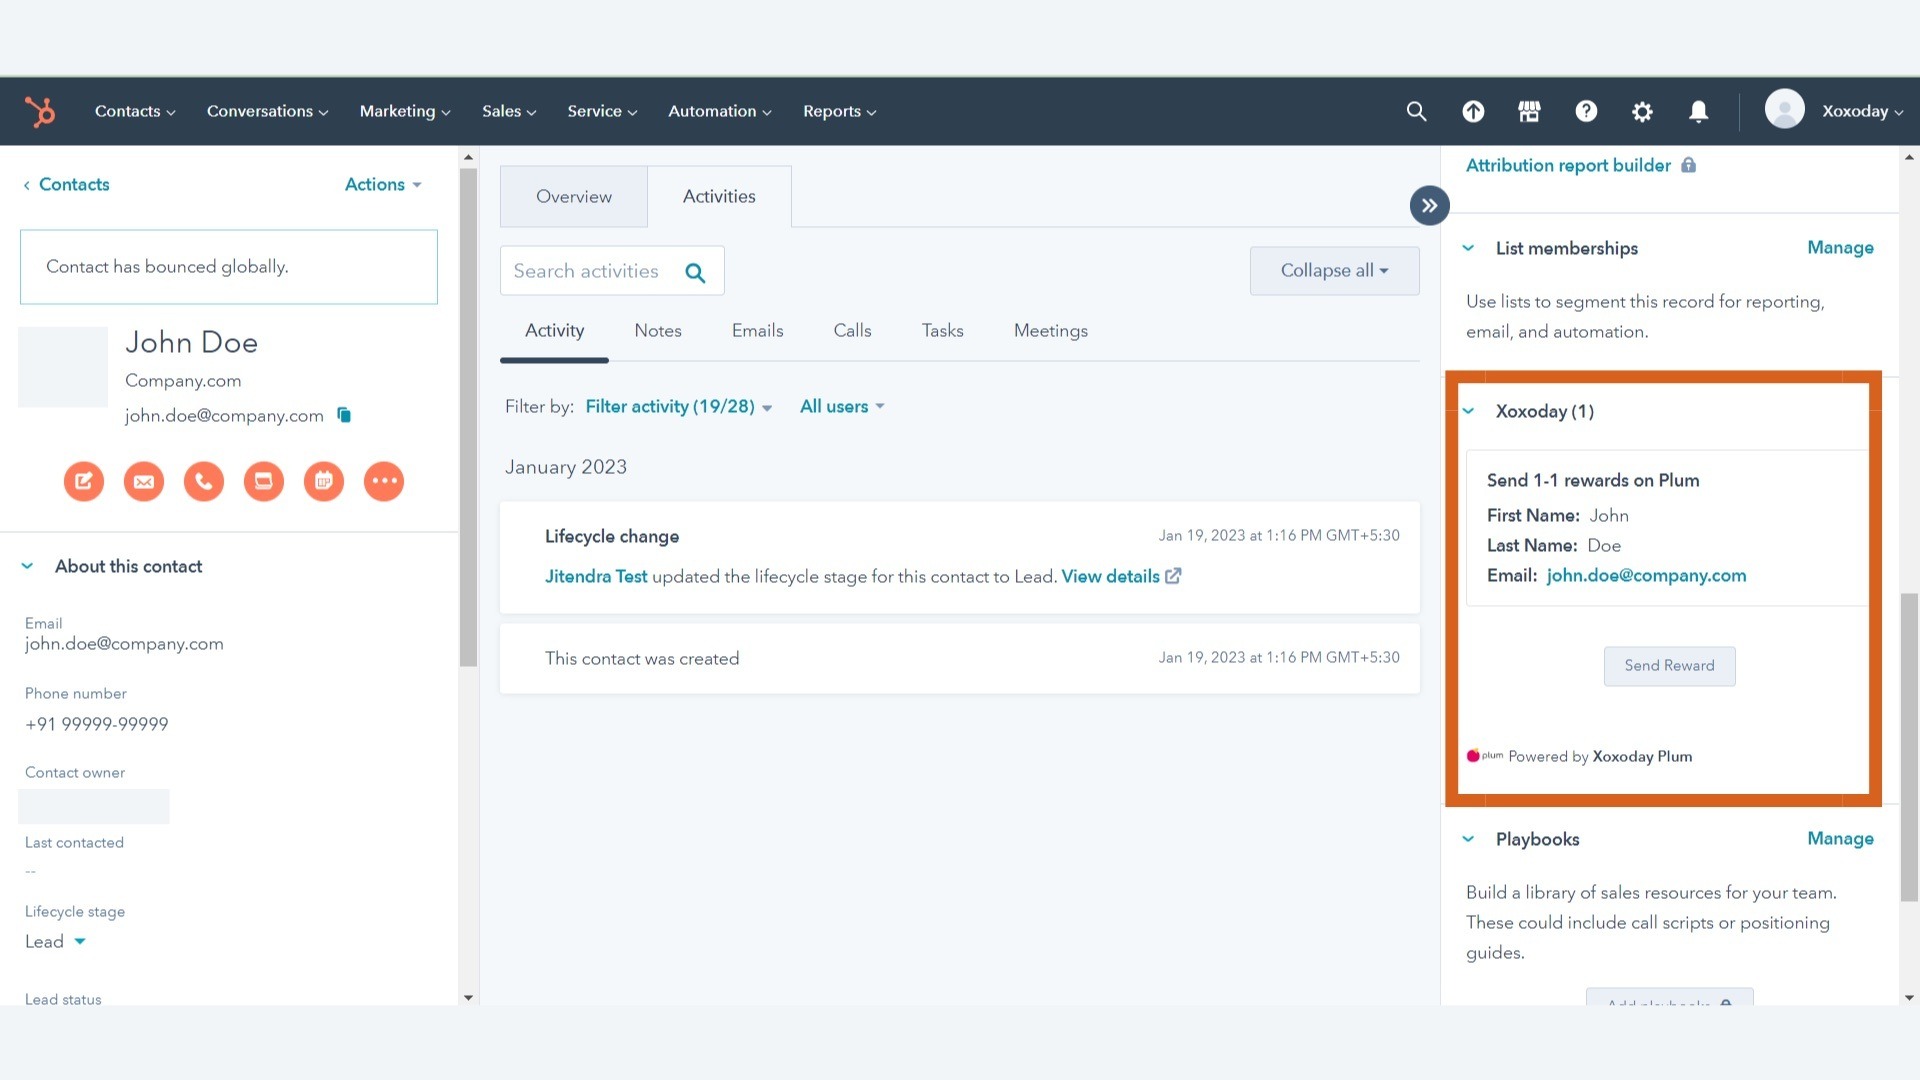Click the orange call phone icon

tap(204, 481)
